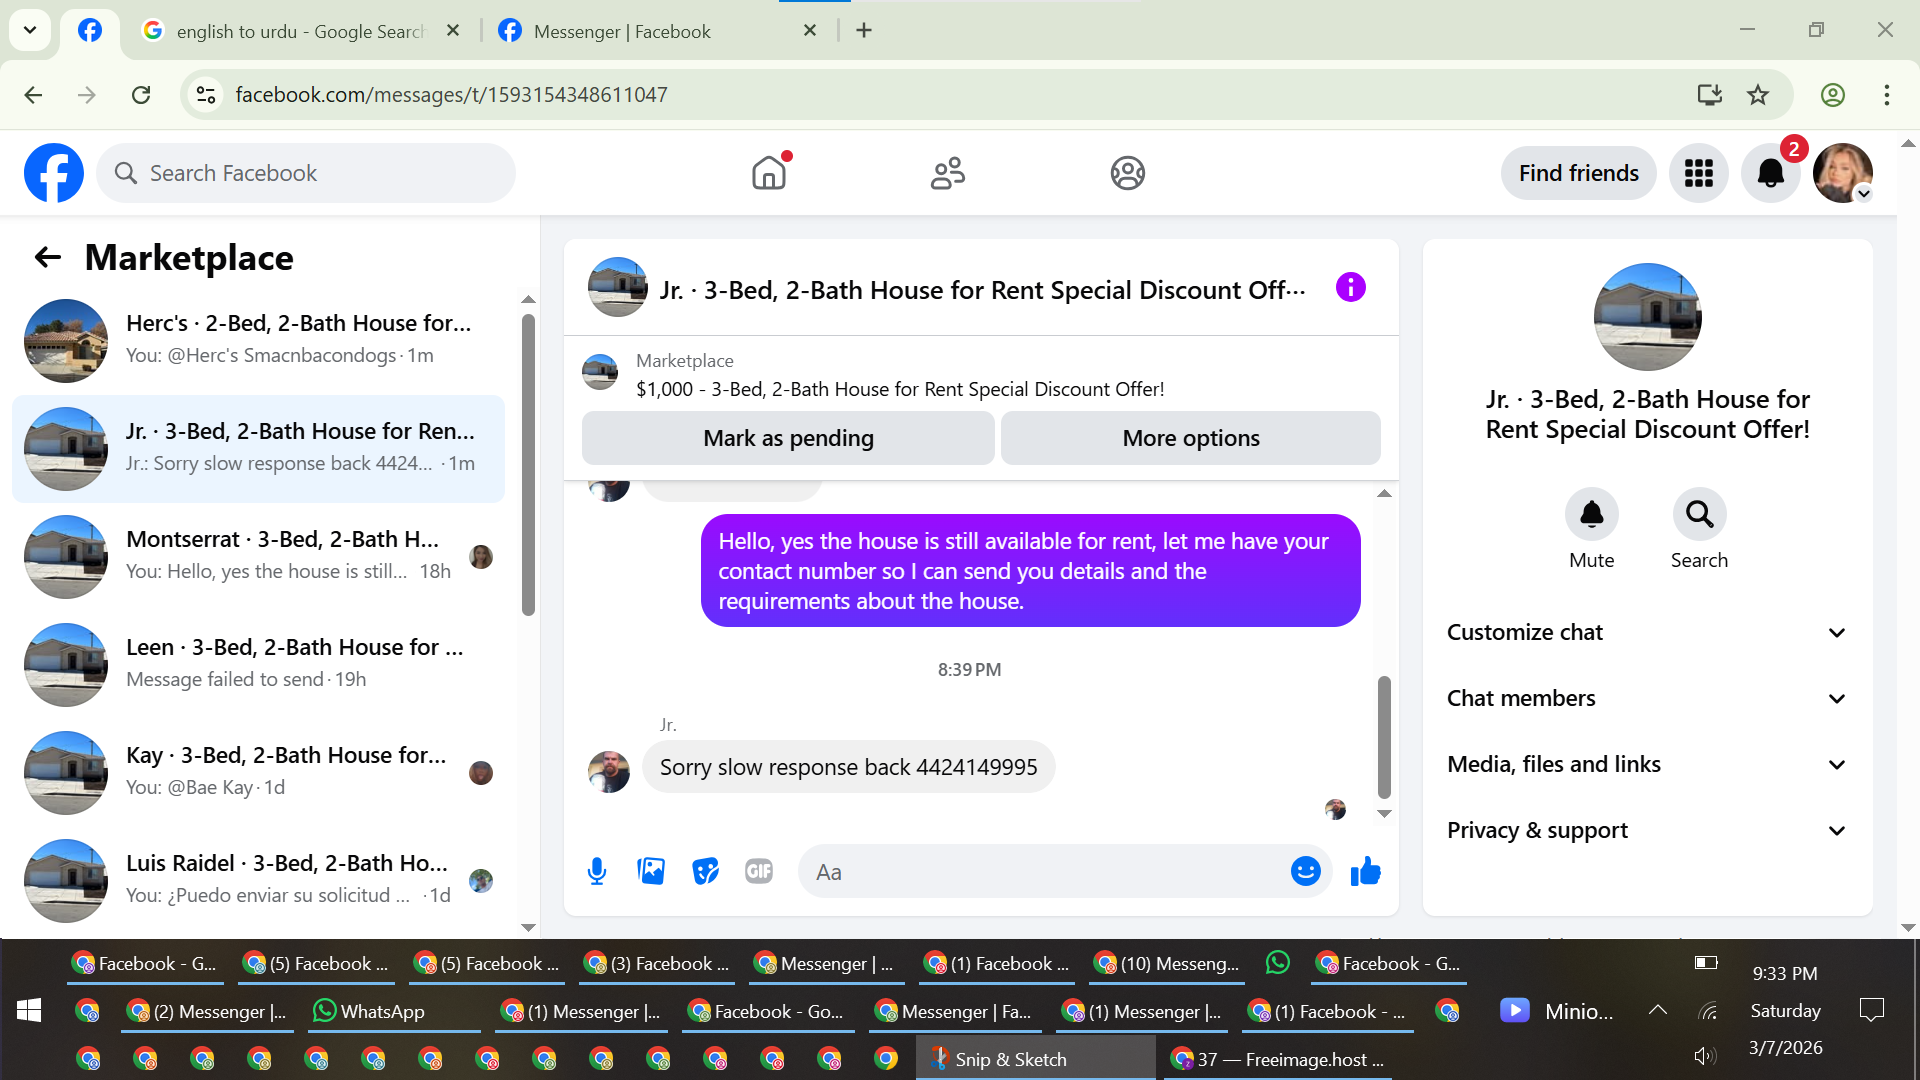1920x1080 pixels.
Task: Go back with browser back arrow
Action: pyautogui.click(x=33, y=95)
